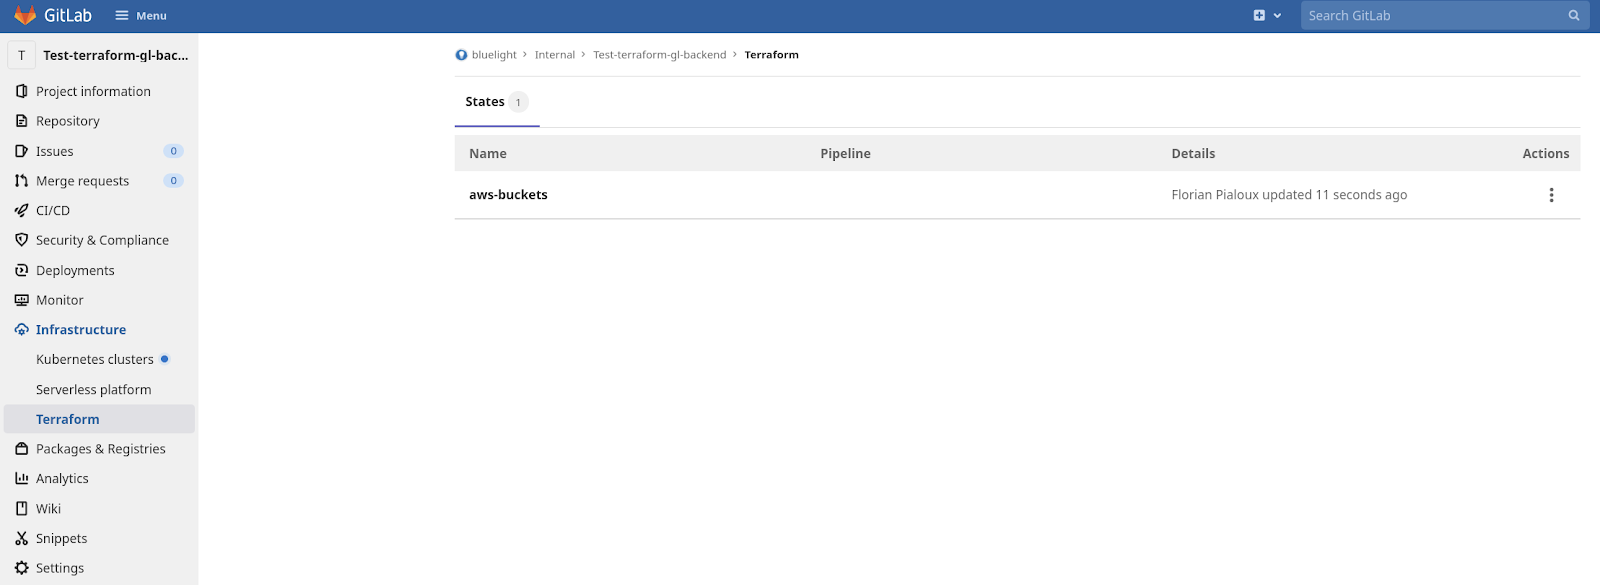Open the Repository sidebar icon
The height and width of the screenshot is (585, 1600).
click(22, 121)
